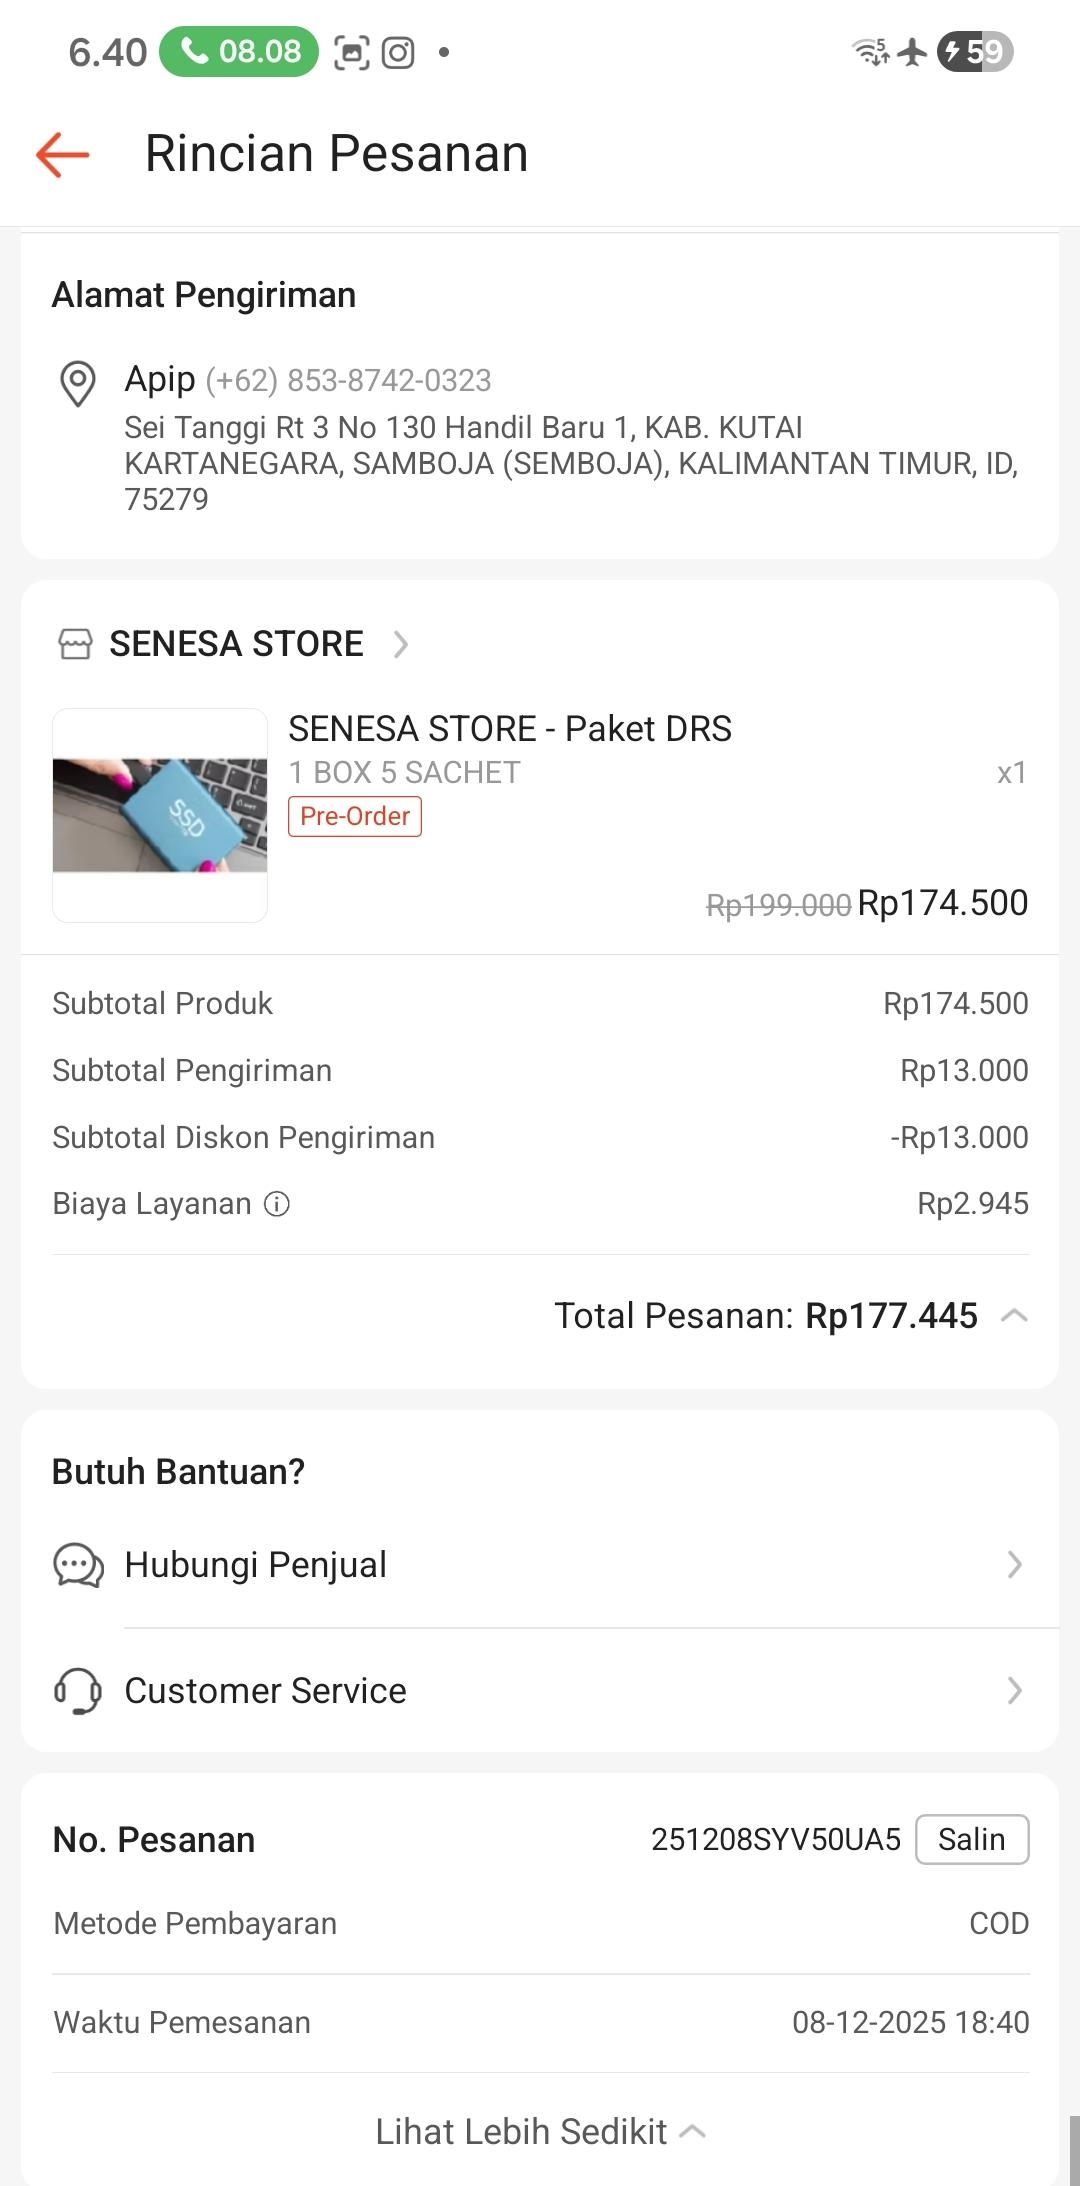Open Hubungi Penjual option
The height and width of the screenshot is (2186, 1080).
click(255, 1565)
